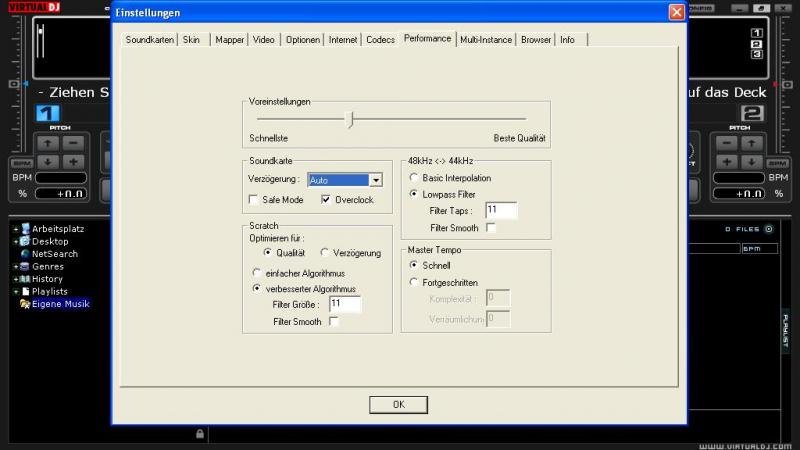
Task: Close the Einstellungen dialog
Action: pyautogui.click(x=677, y=12)
